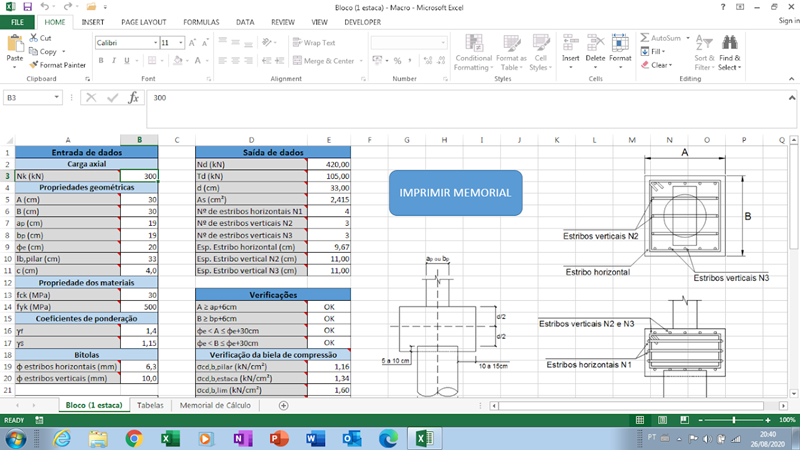Click the Format Painter icon
Screen dimensions: 800x450
34,65
